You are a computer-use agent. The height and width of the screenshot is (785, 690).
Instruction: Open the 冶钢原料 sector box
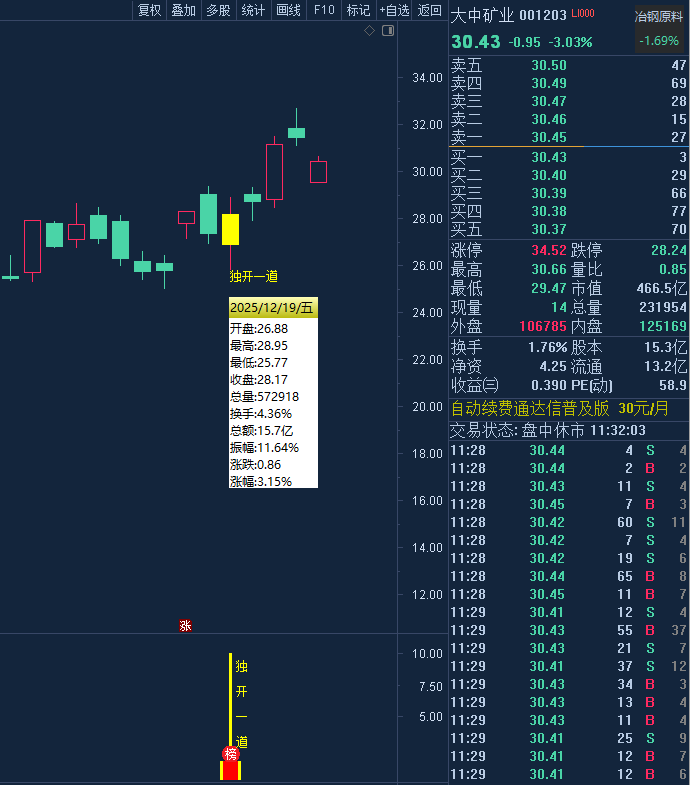point(659,29)
